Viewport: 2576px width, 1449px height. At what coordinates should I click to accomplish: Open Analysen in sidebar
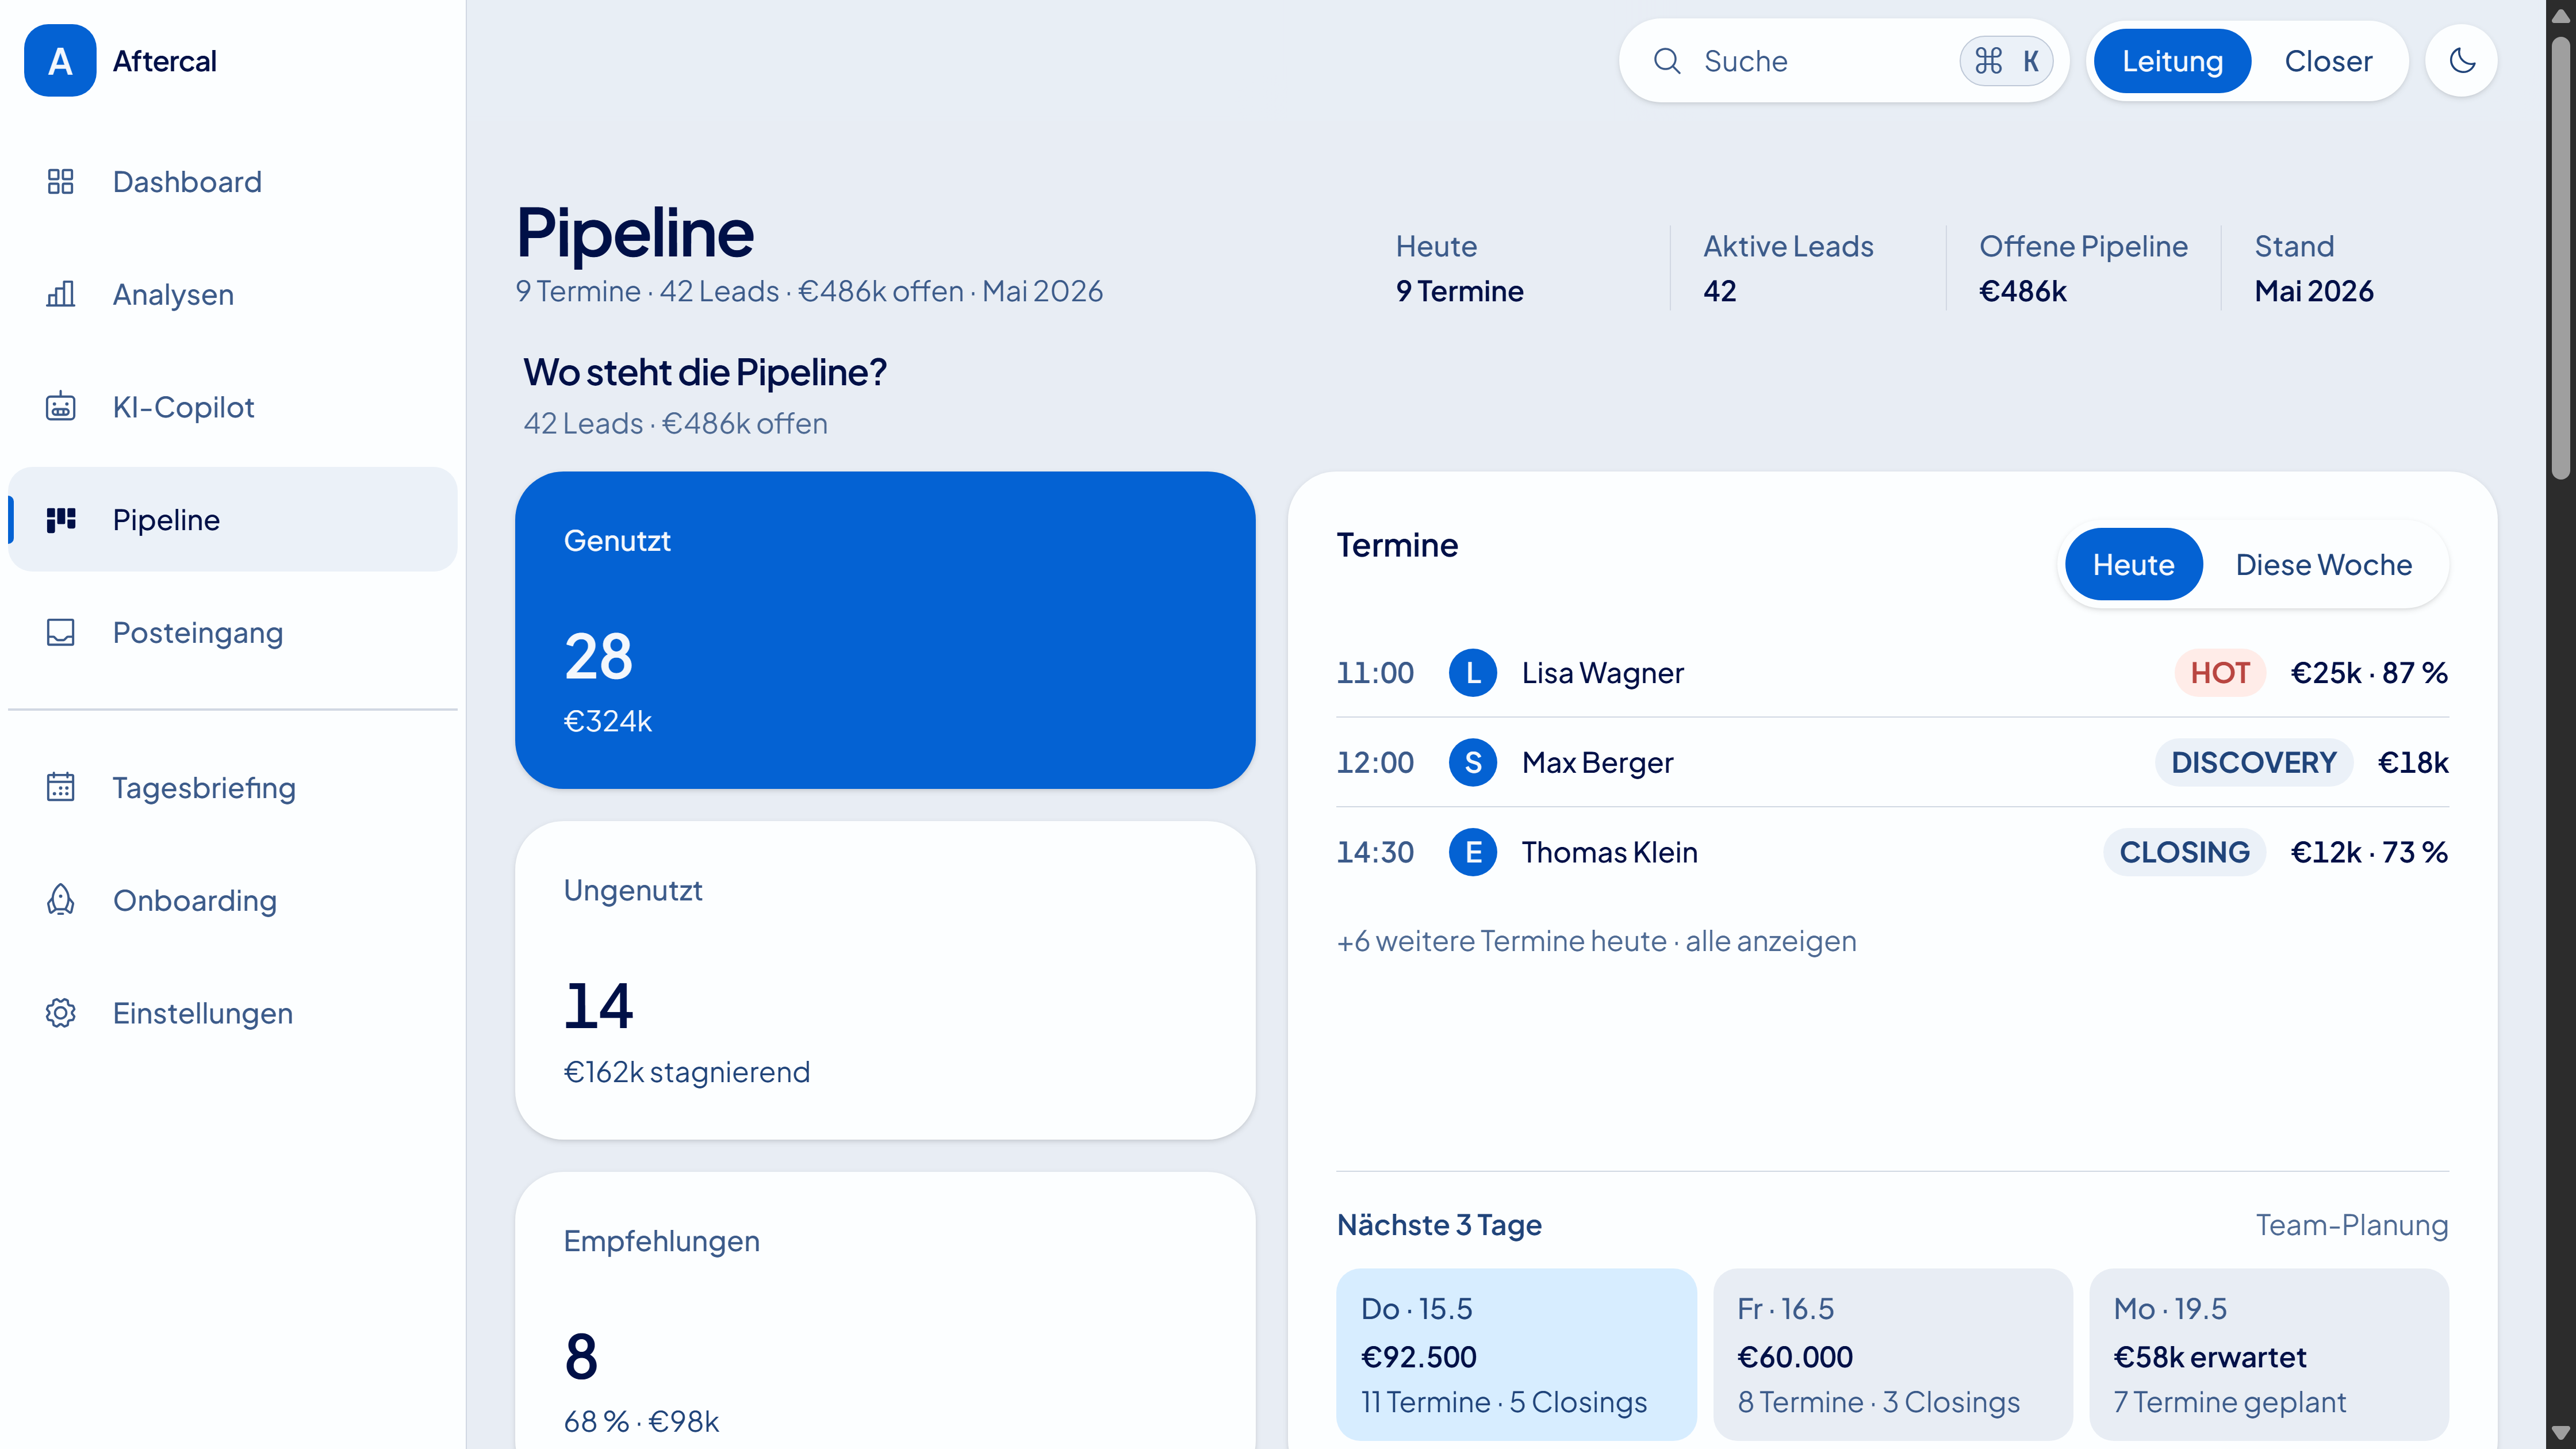click(233, 294)
